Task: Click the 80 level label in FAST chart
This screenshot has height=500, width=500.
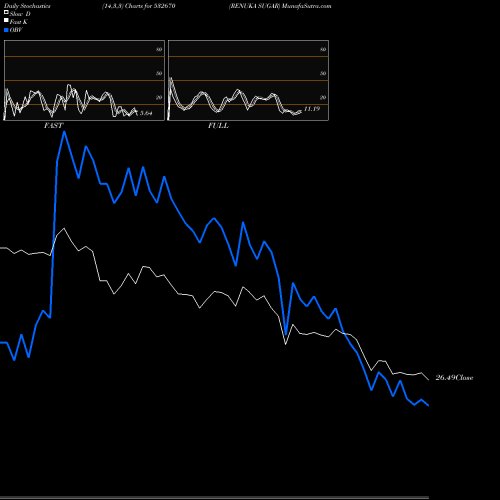Action: (x=159, y=49)
